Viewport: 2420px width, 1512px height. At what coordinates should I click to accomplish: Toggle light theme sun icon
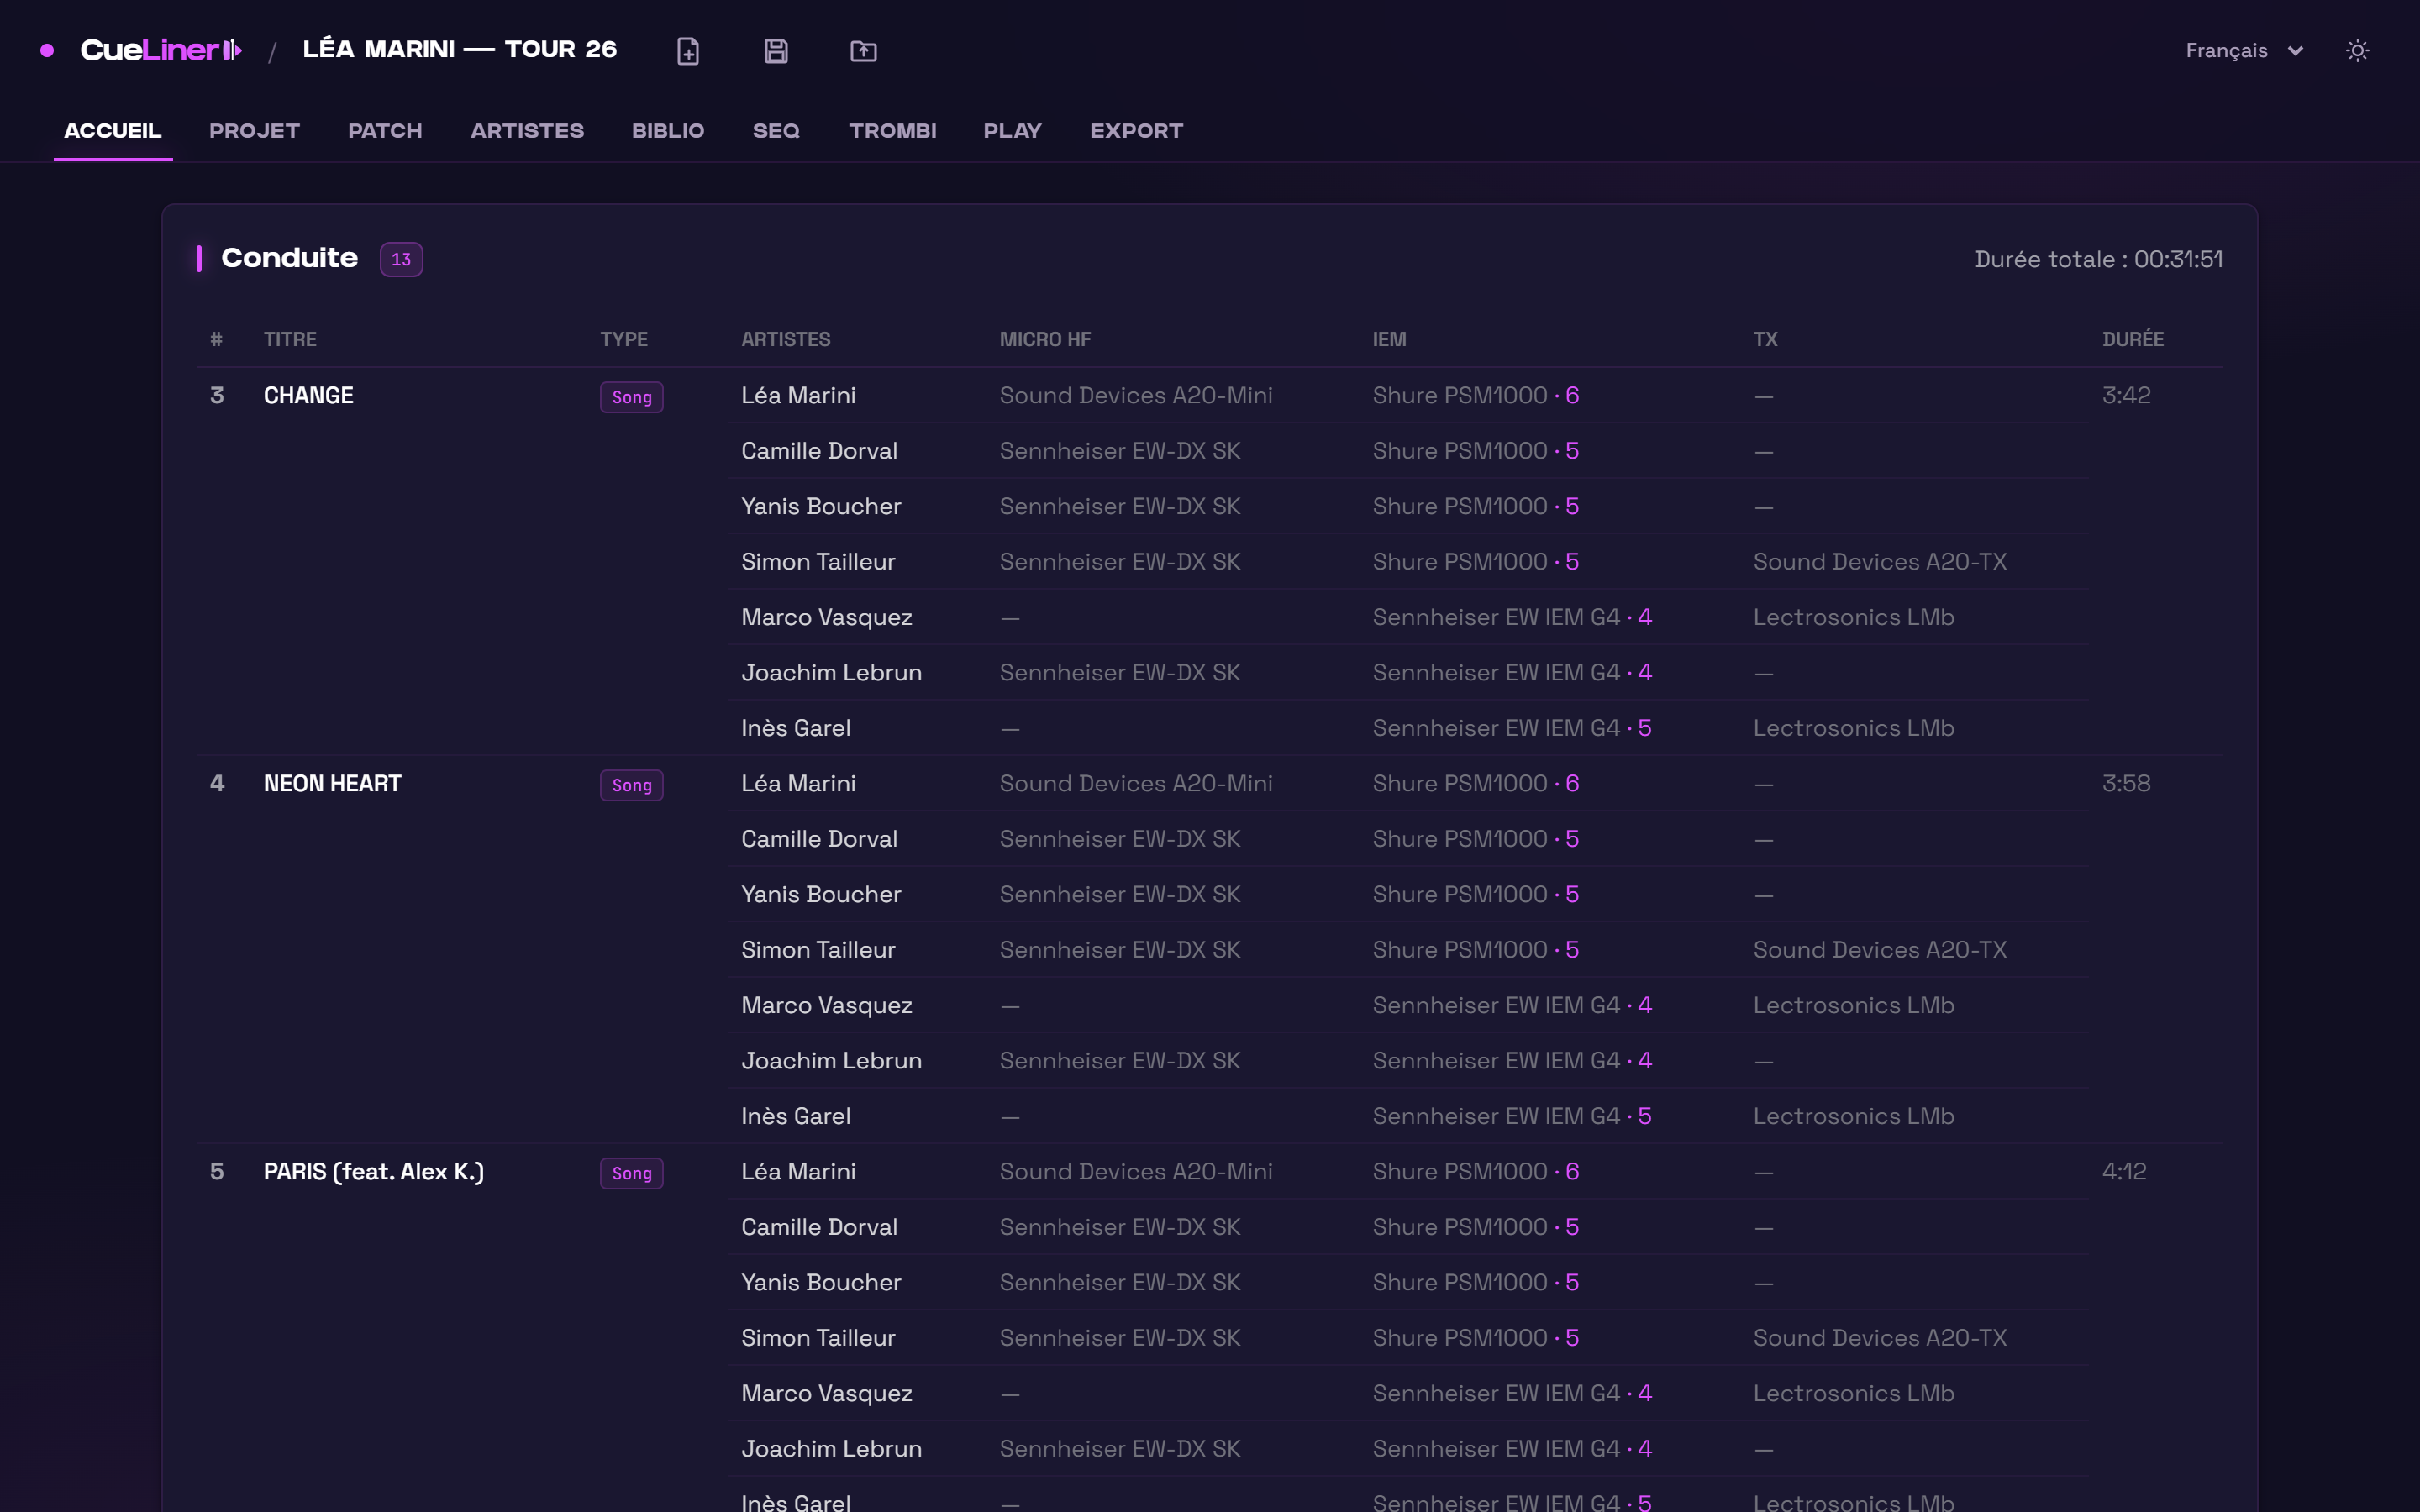coord(2357,50)
